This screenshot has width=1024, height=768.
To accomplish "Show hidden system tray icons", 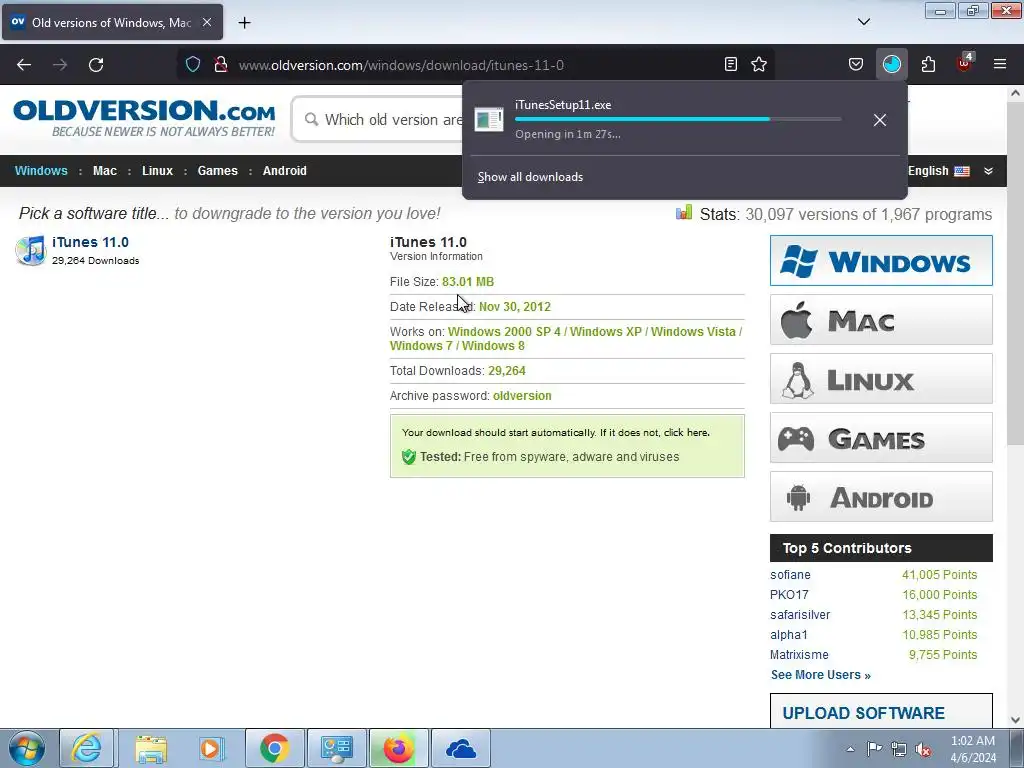I will (x=850, y=749).
